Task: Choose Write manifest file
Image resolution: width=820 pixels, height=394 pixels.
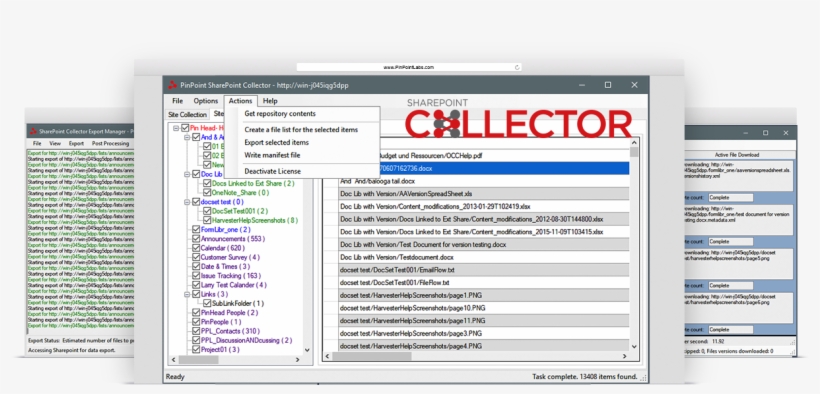Action: [x=272, y=155]
